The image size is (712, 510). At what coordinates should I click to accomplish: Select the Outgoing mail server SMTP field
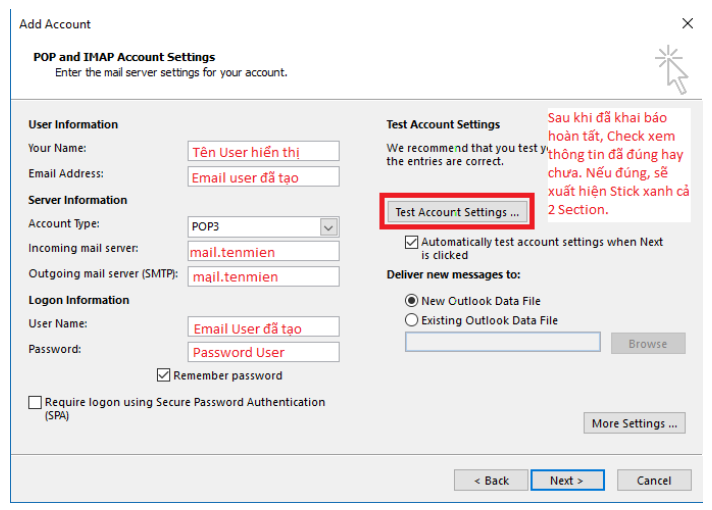pyautogui.click(x=264, y=276)
